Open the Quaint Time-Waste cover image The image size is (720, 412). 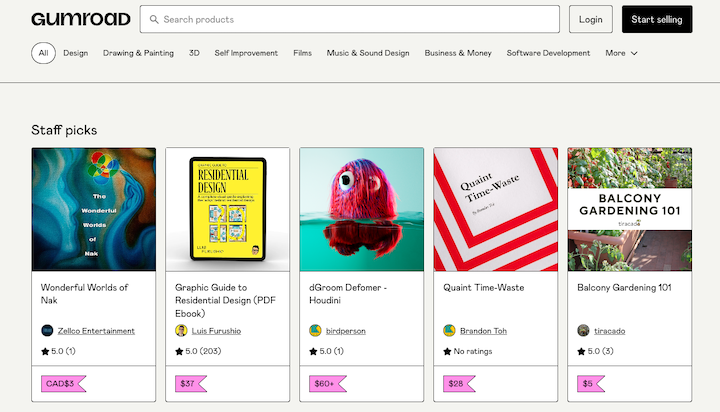(496, 209)
